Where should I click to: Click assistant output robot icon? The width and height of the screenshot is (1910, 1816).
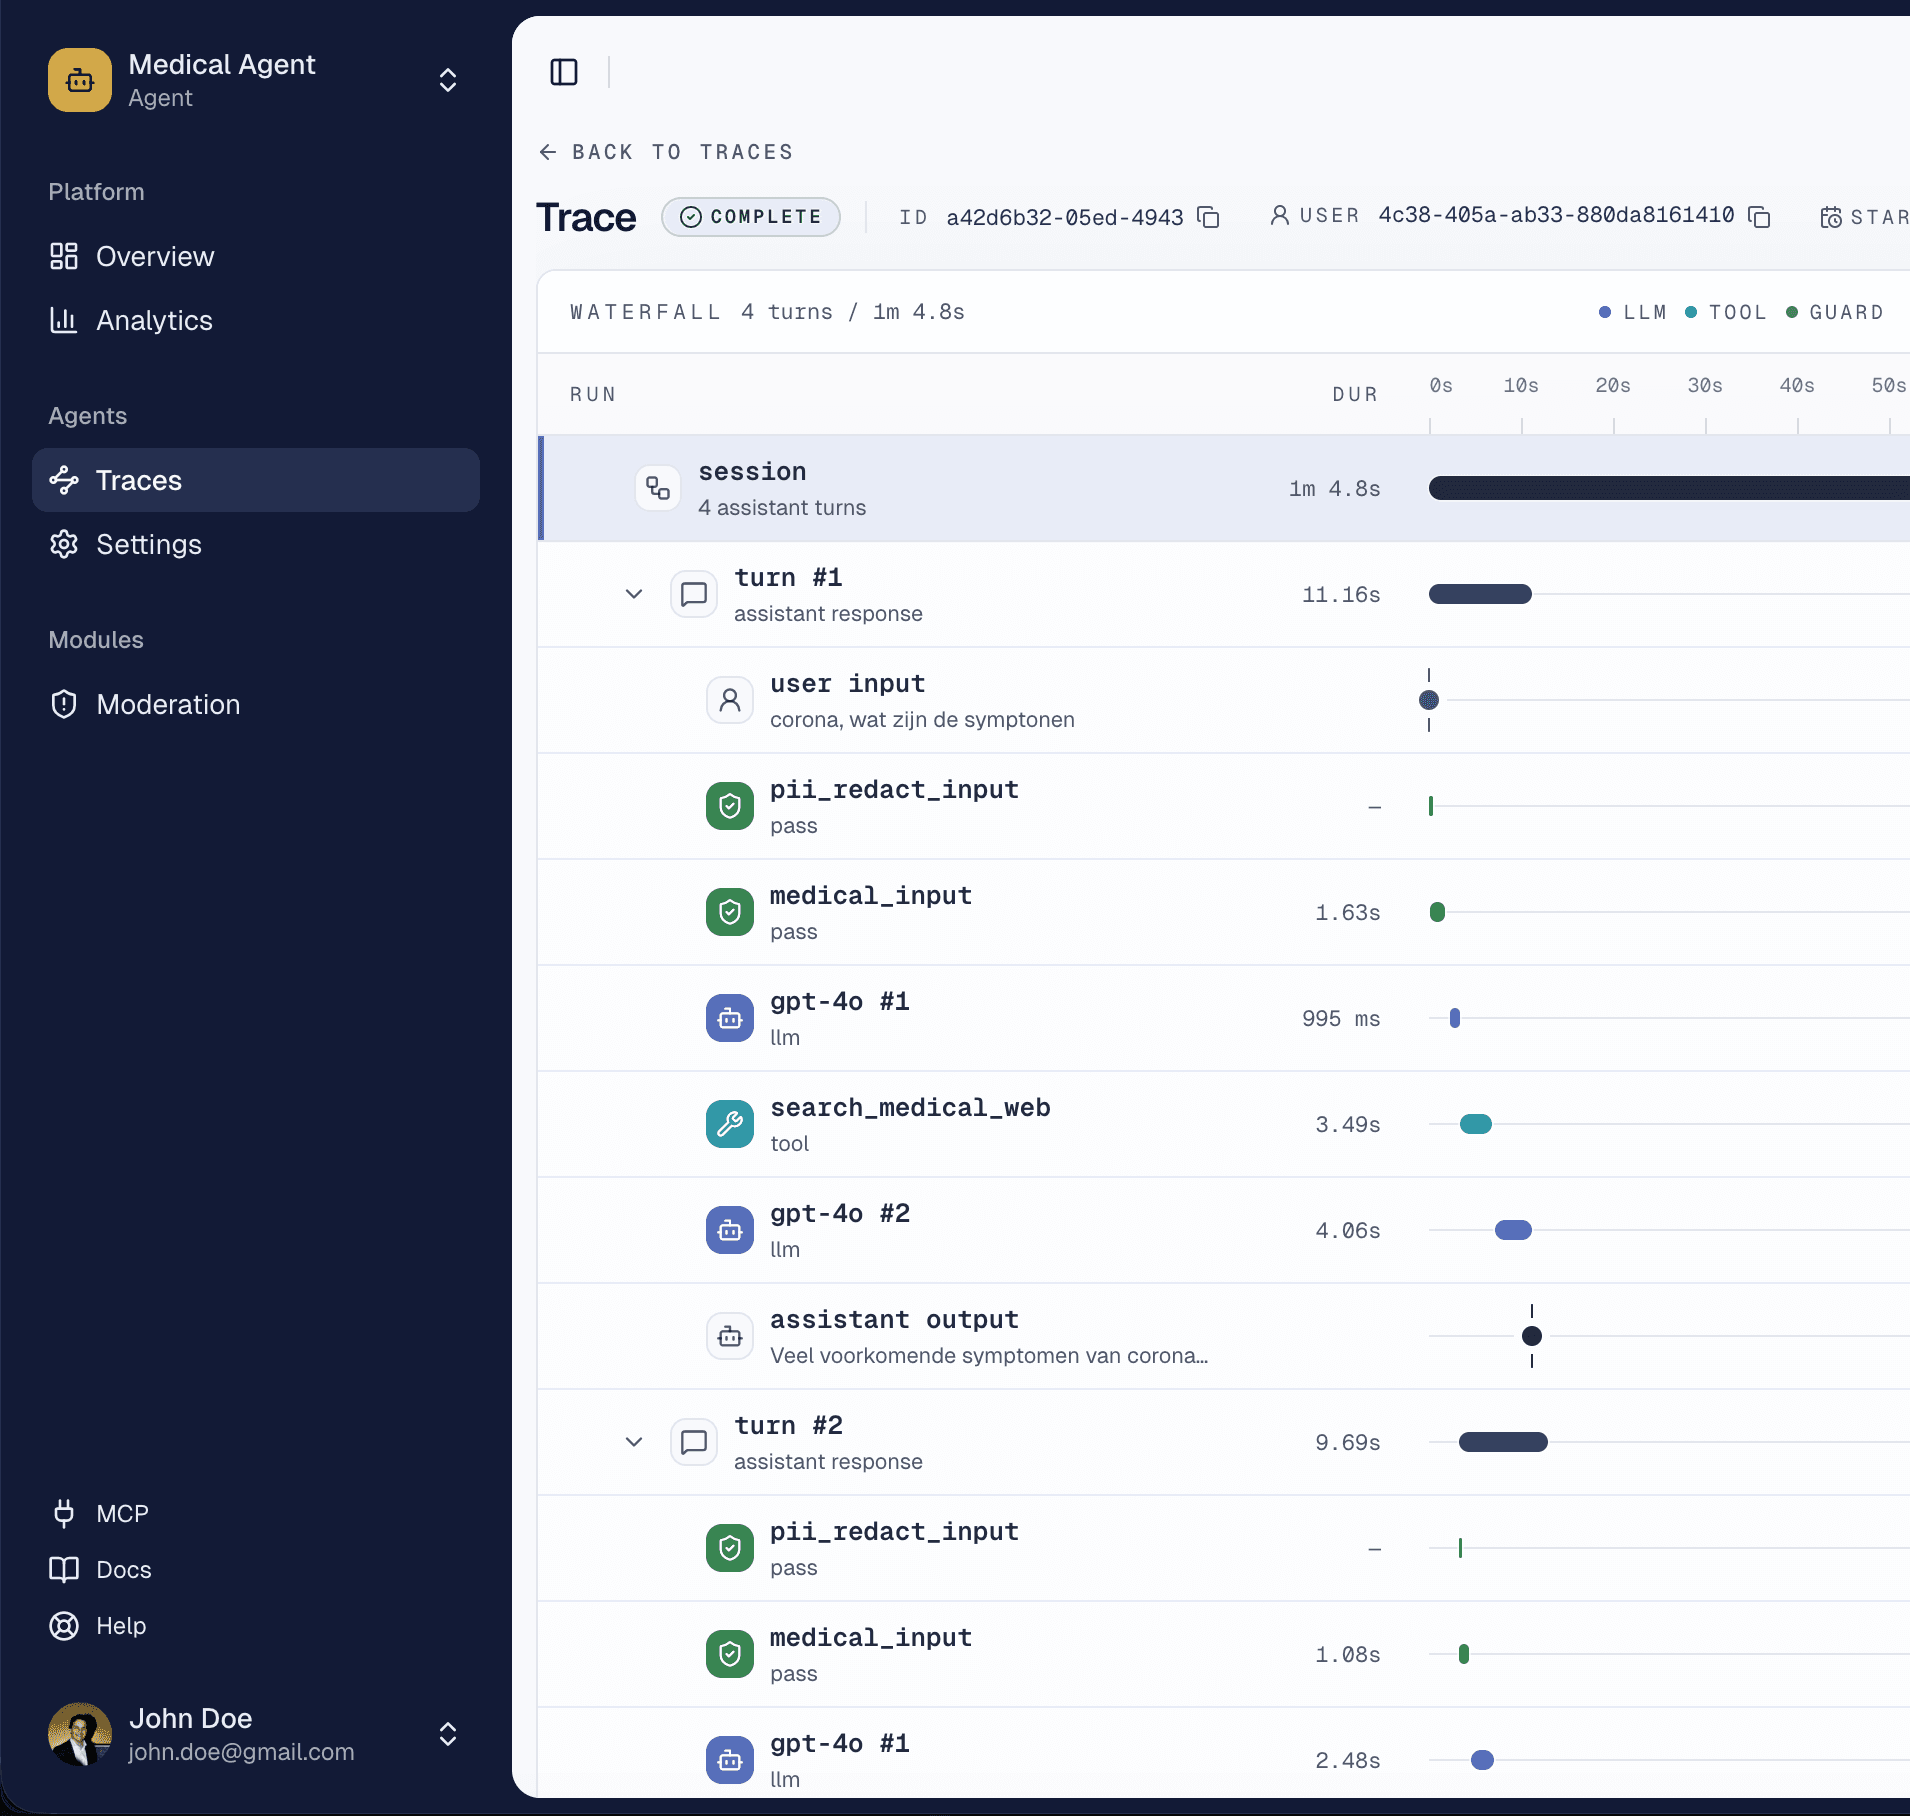click(730, 1336)
